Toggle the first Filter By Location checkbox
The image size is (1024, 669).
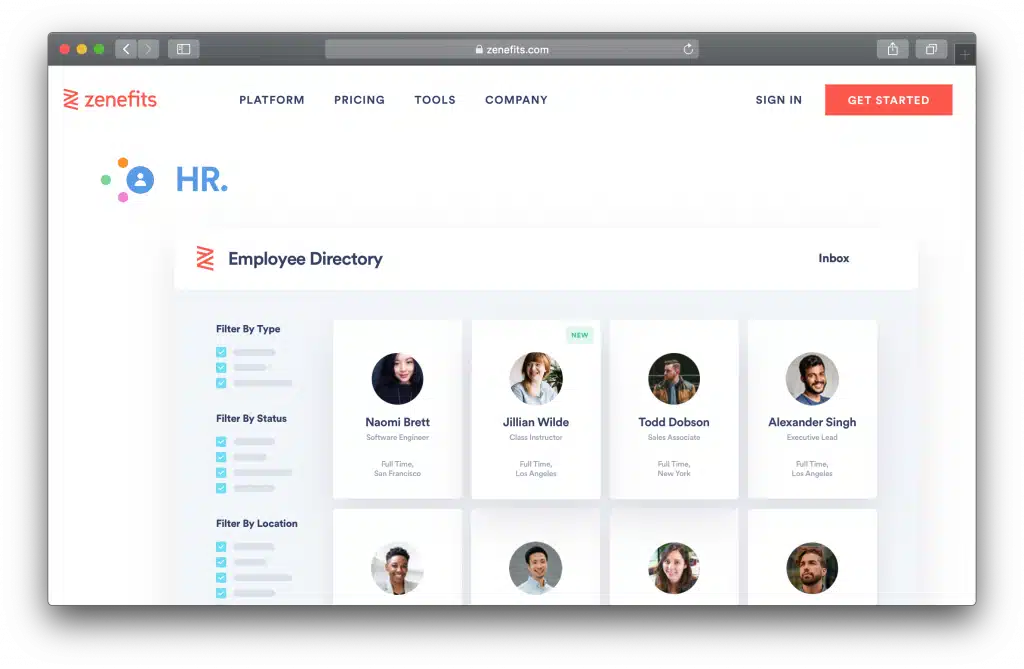click(221, 547)
